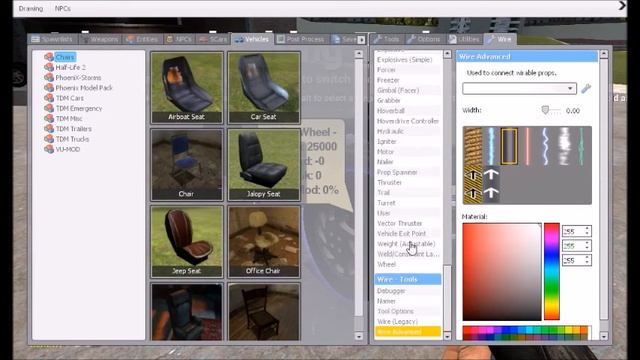Switch to the Entities tab
Image resolution: width=640 pixels, height=360 pixels.
coord(142,39)
